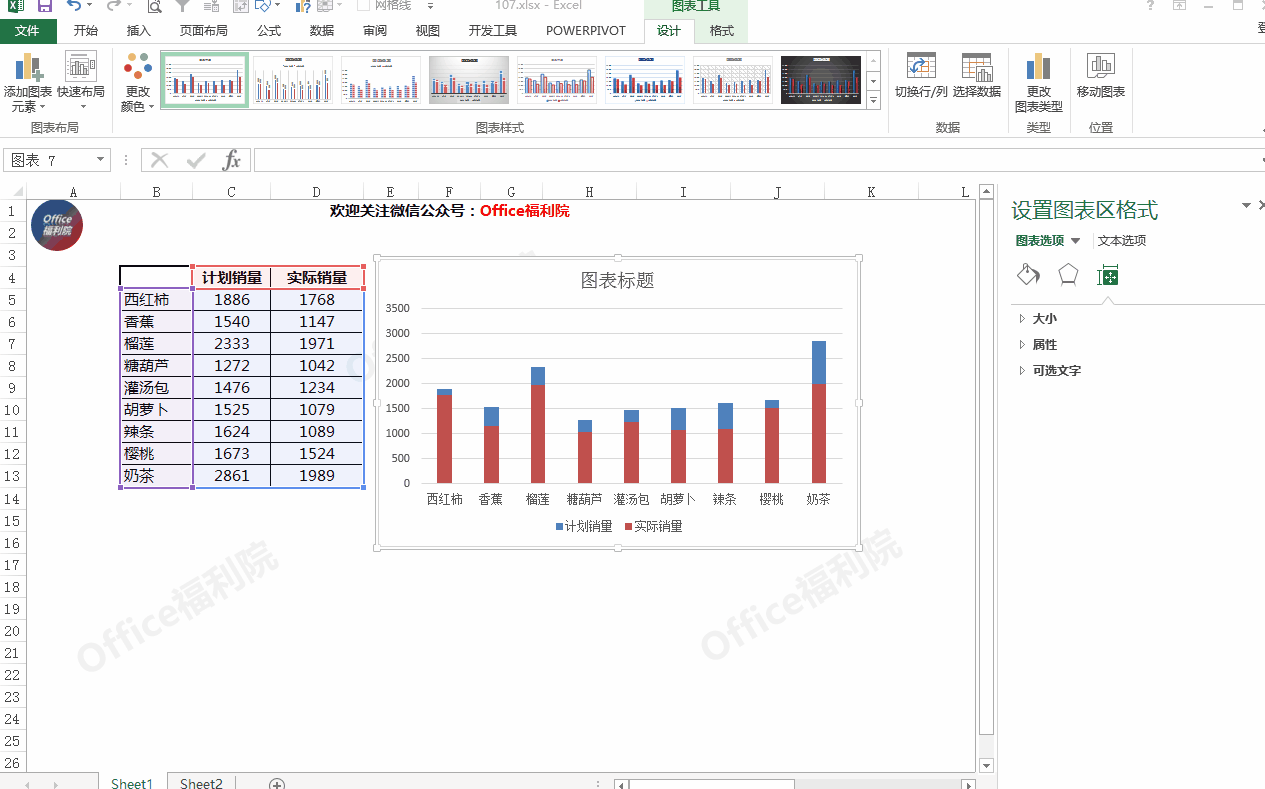
Task: Click the insert function fx icon
Action: (x=232, y=160)
